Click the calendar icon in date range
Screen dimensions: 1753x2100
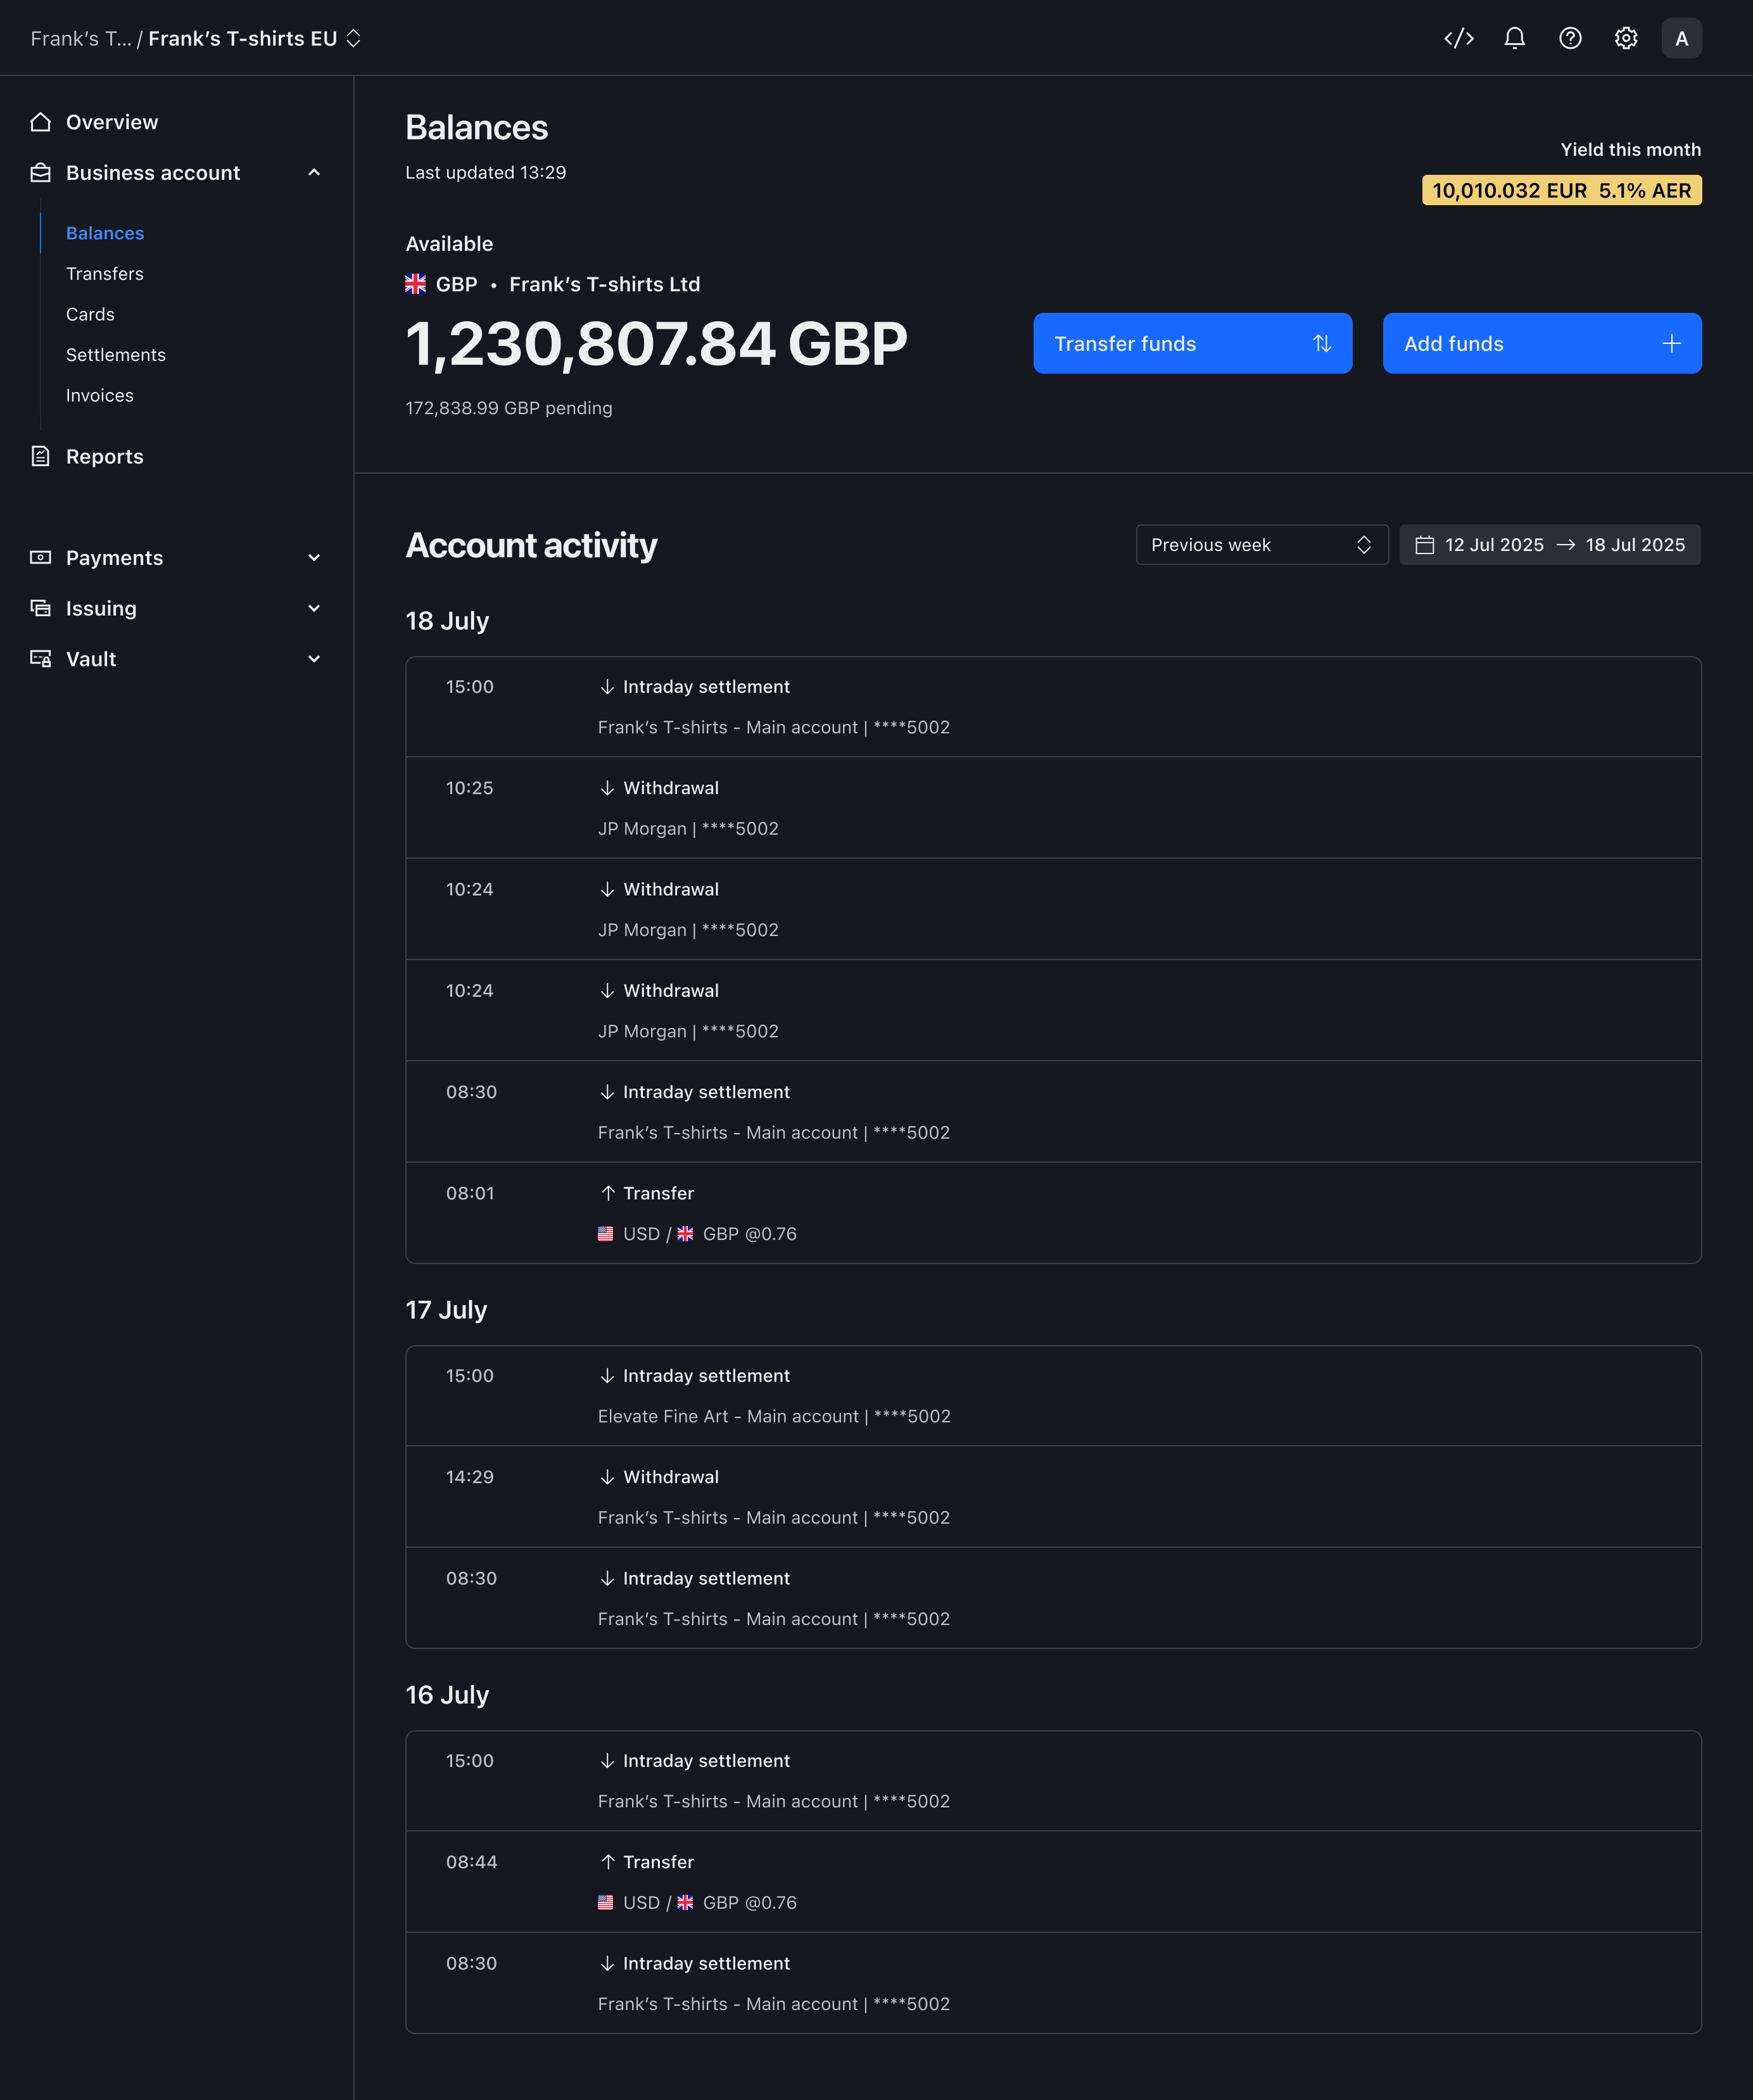click(1425, 545)
